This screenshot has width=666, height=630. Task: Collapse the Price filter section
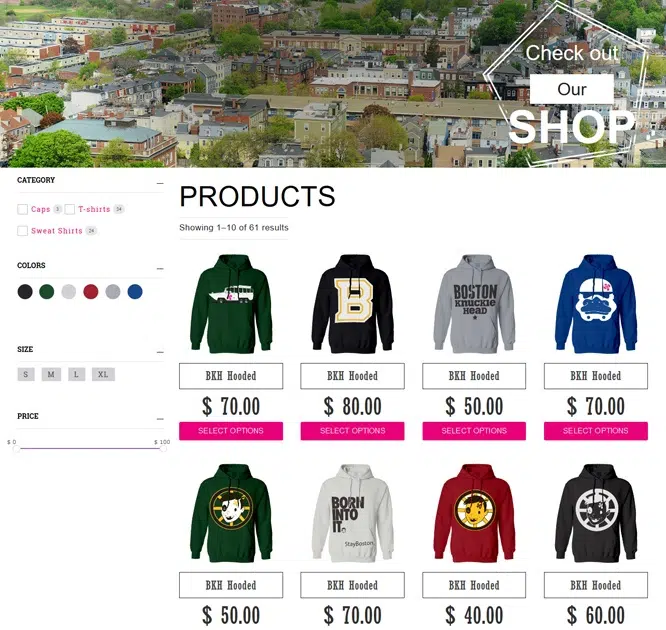click(x=160, y=419)
